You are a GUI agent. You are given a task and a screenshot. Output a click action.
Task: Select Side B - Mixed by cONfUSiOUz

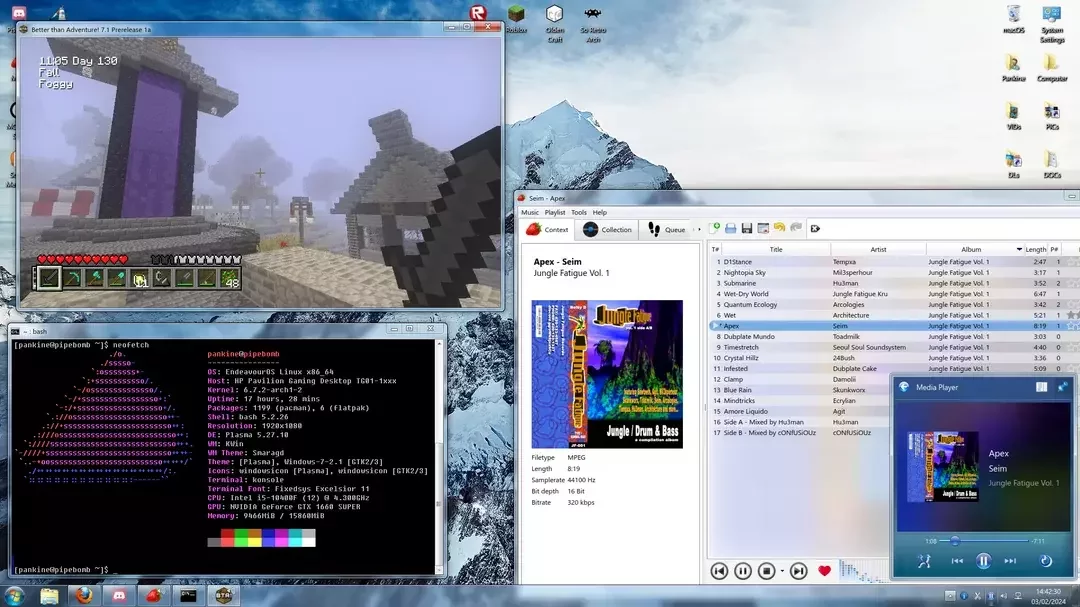tap(799, 433)
